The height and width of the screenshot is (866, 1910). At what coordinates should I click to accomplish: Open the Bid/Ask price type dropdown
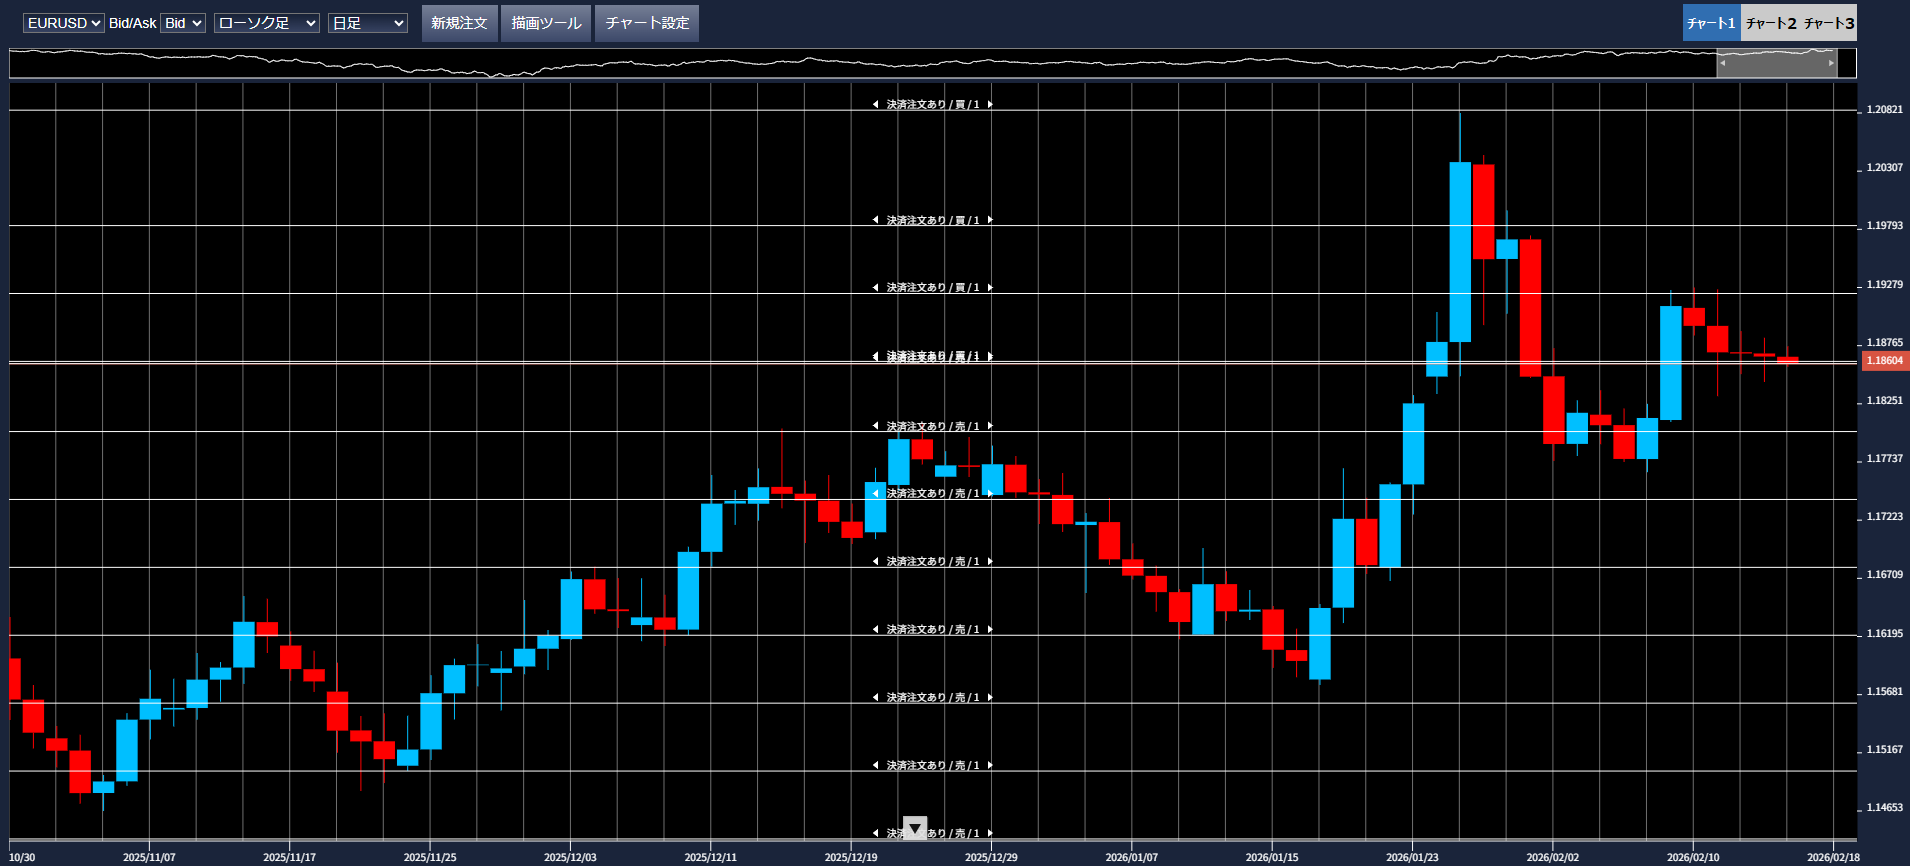[183, 23]
